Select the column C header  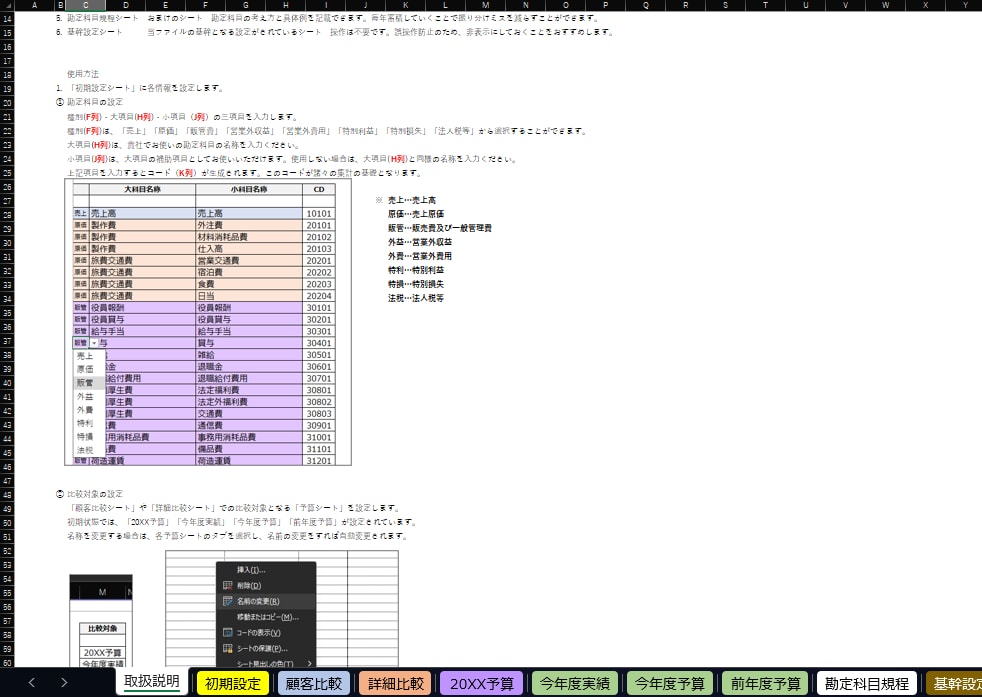(86, 5)
